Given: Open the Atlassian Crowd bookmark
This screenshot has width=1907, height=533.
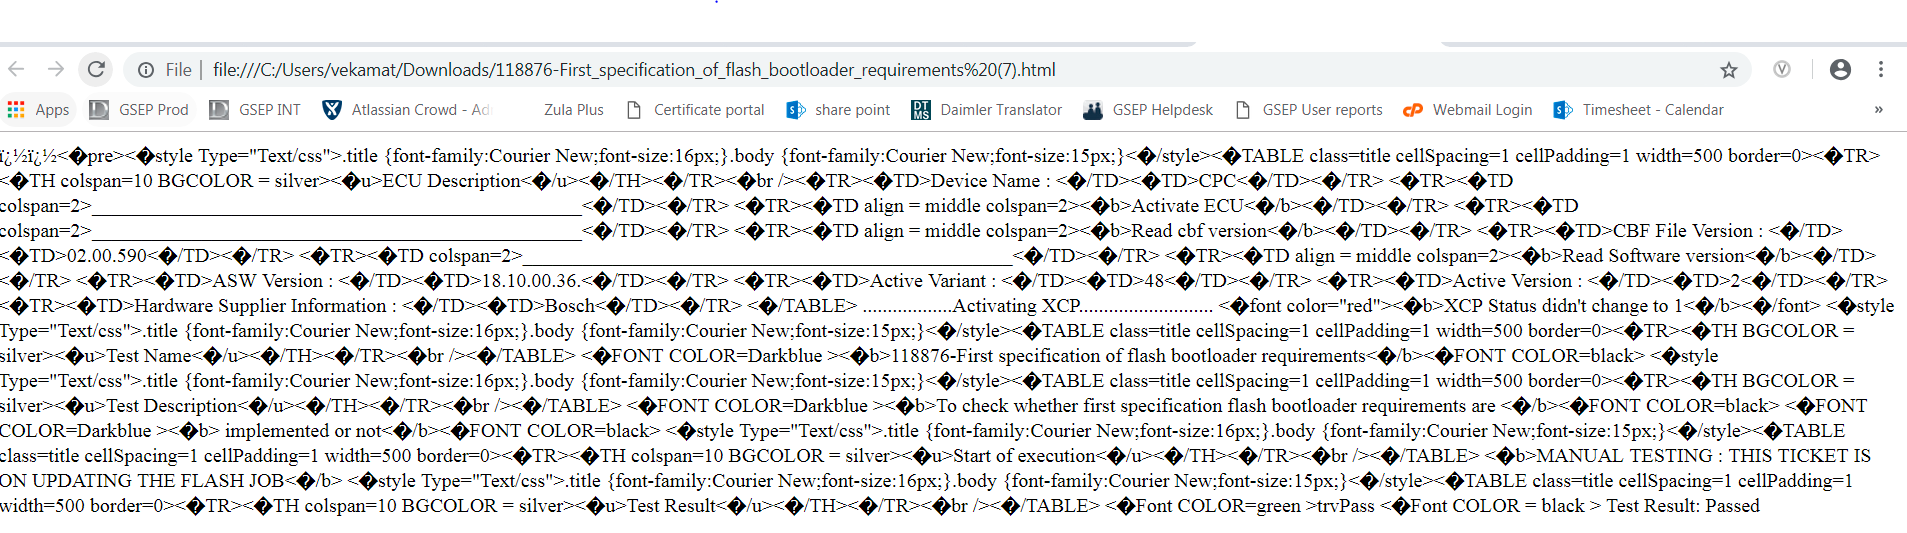Looking at the screenshot, I should click(406, 110).
